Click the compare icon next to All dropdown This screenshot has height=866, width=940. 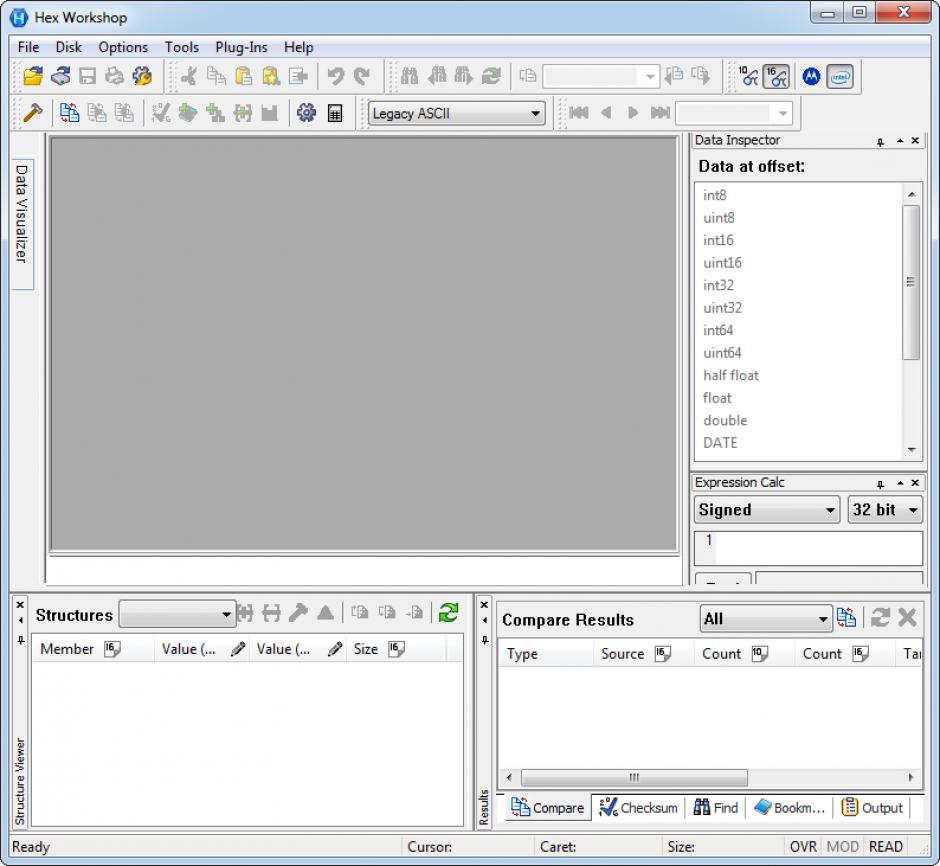[x=846, y=617]
